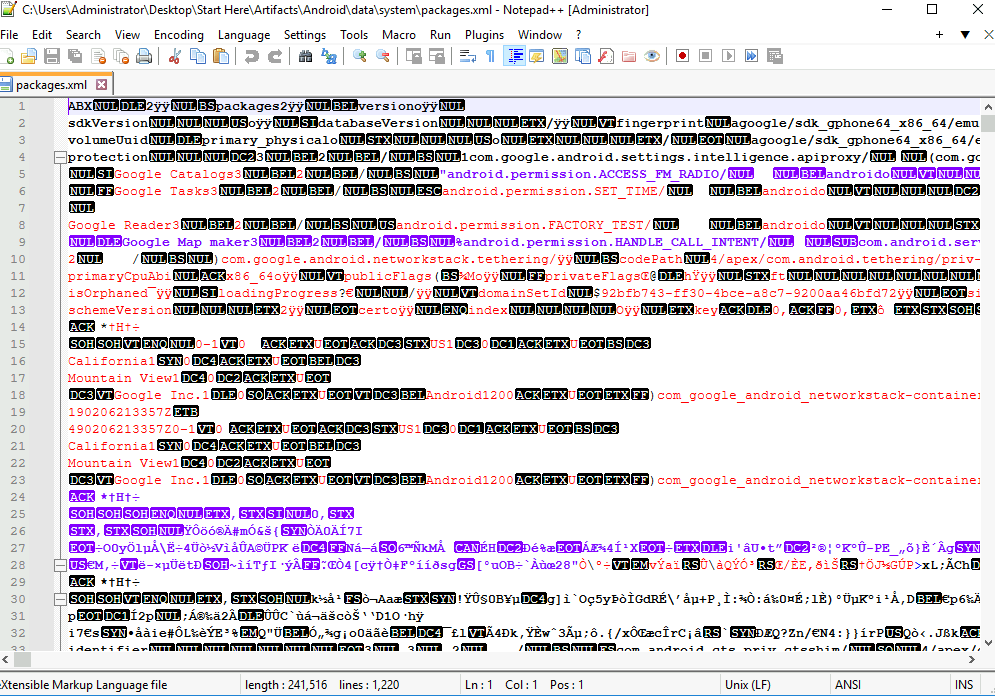Select the packages.xml document tab
Image resolution: width=995 pixels, height=696 pixels.
pyautogui.click(x=51, y=84)
